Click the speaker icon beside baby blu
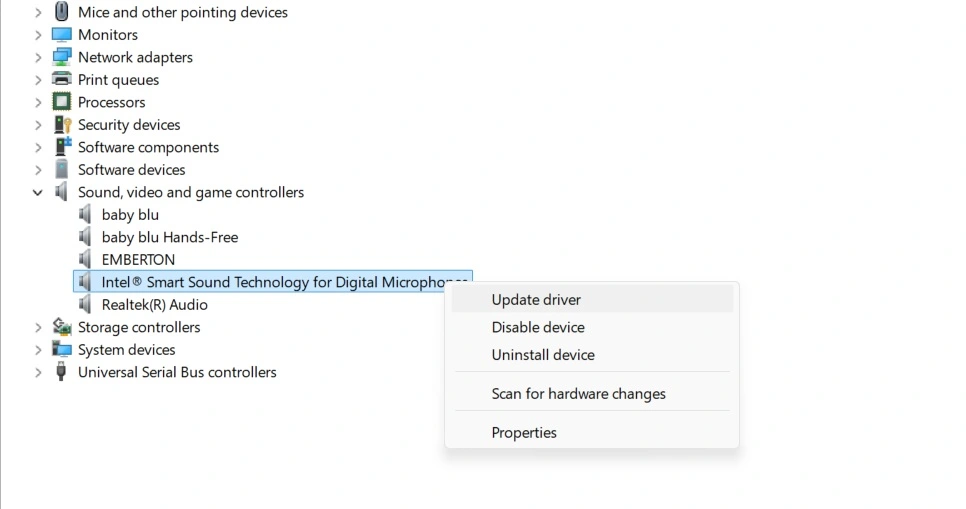The height and width of the screenshot is (509, 966). 85,214
